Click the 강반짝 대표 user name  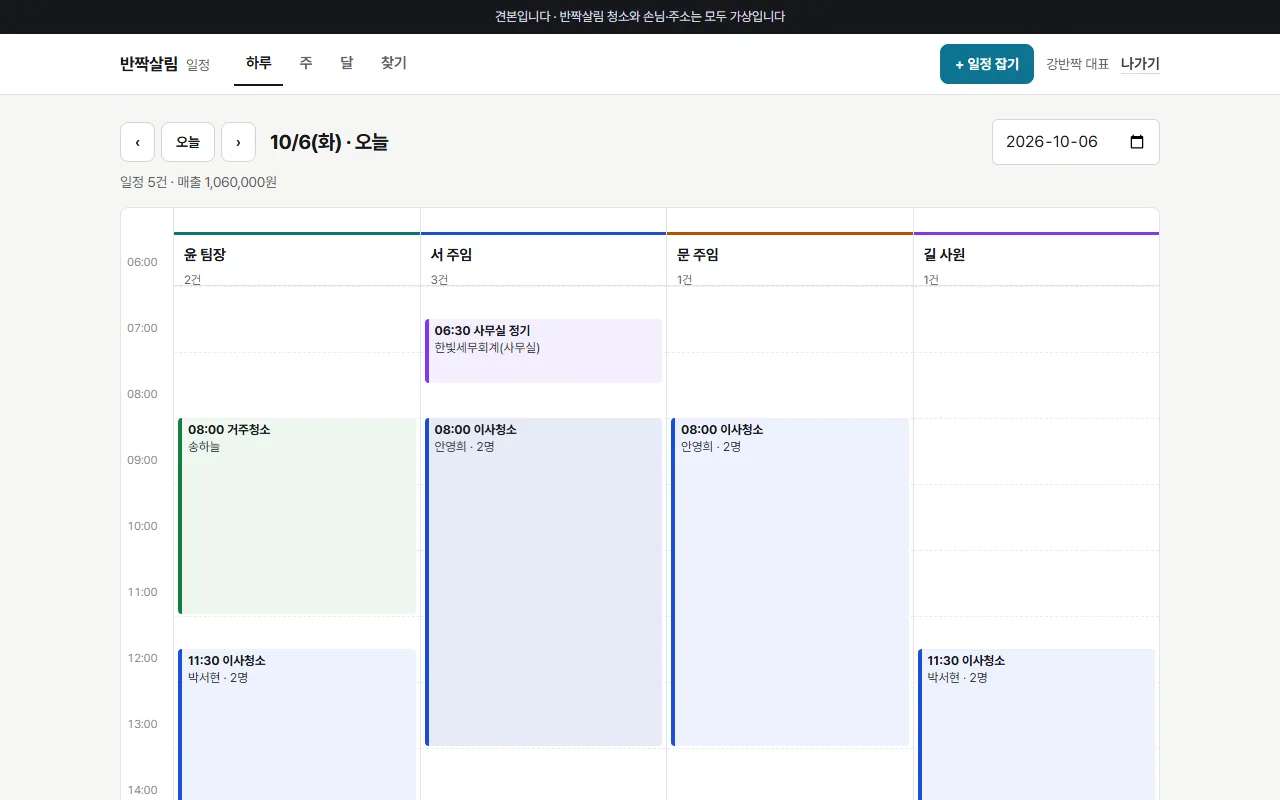1077,64
